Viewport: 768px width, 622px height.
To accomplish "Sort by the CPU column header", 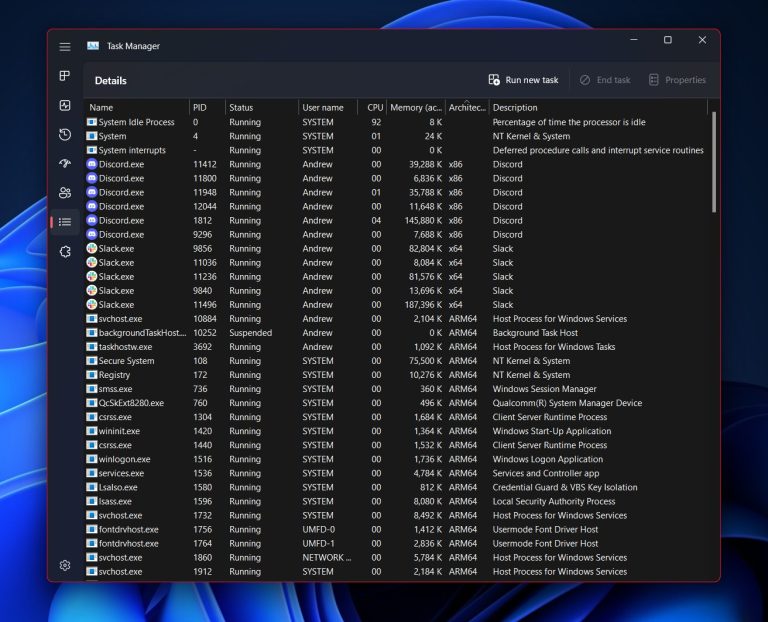I will [x=374, y=107].
